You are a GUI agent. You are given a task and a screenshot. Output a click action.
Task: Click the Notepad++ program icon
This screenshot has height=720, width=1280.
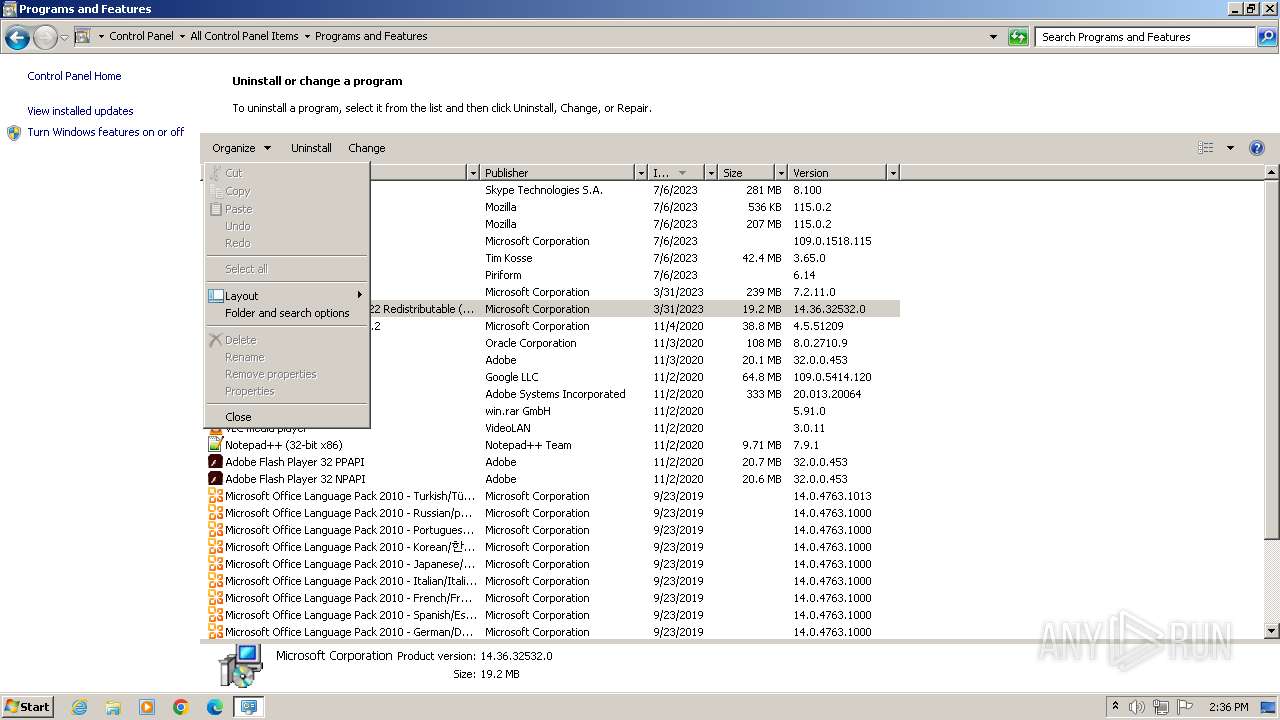pyautogui.click(x=215, y=445)
